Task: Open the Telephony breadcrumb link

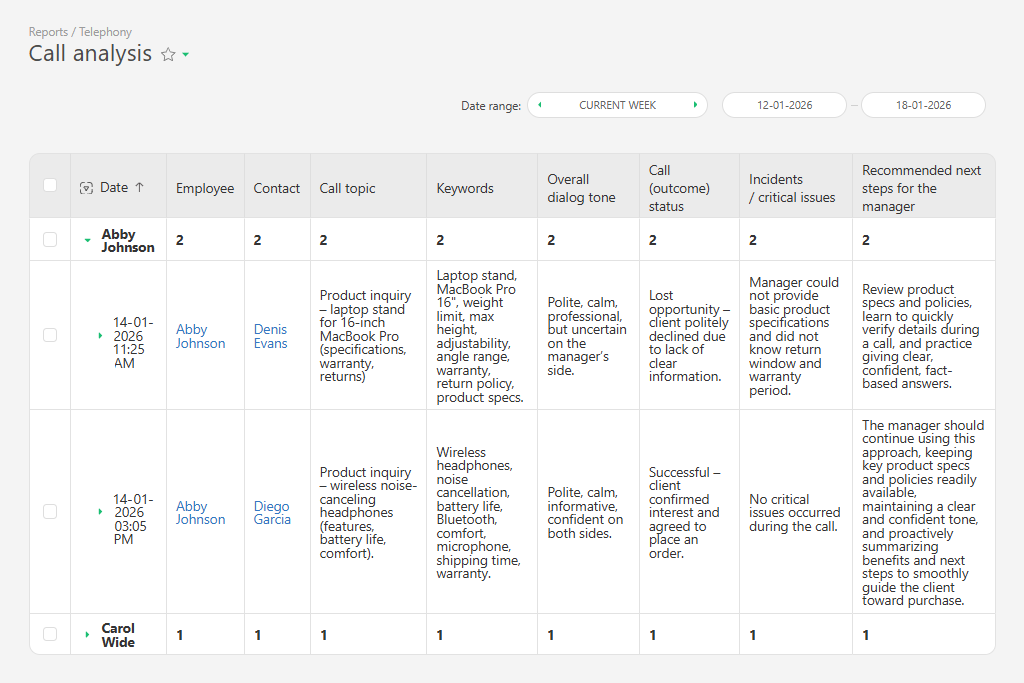Action: (106, 32)
